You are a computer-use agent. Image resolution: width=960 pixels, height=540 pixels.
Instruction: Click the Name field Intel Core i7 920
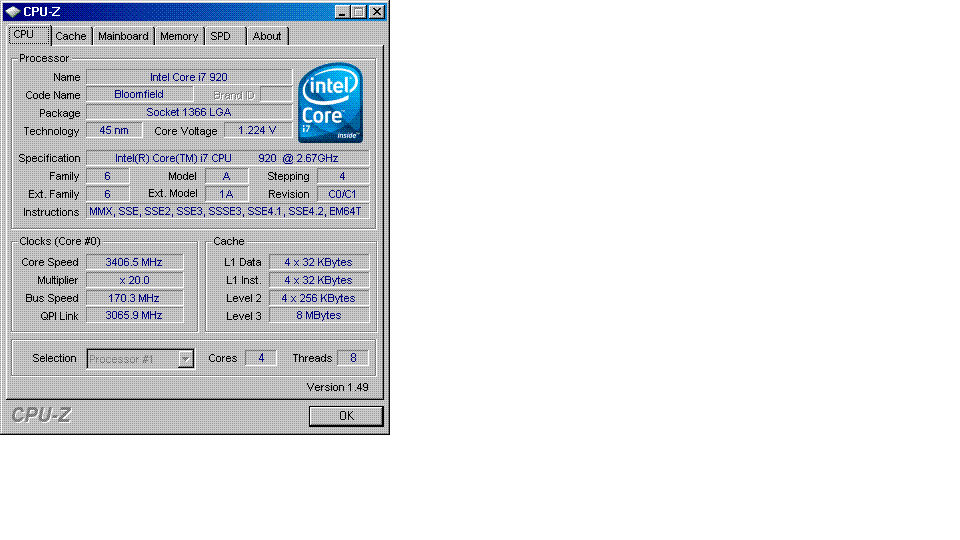pyautogui.click(x=189, y=77)
